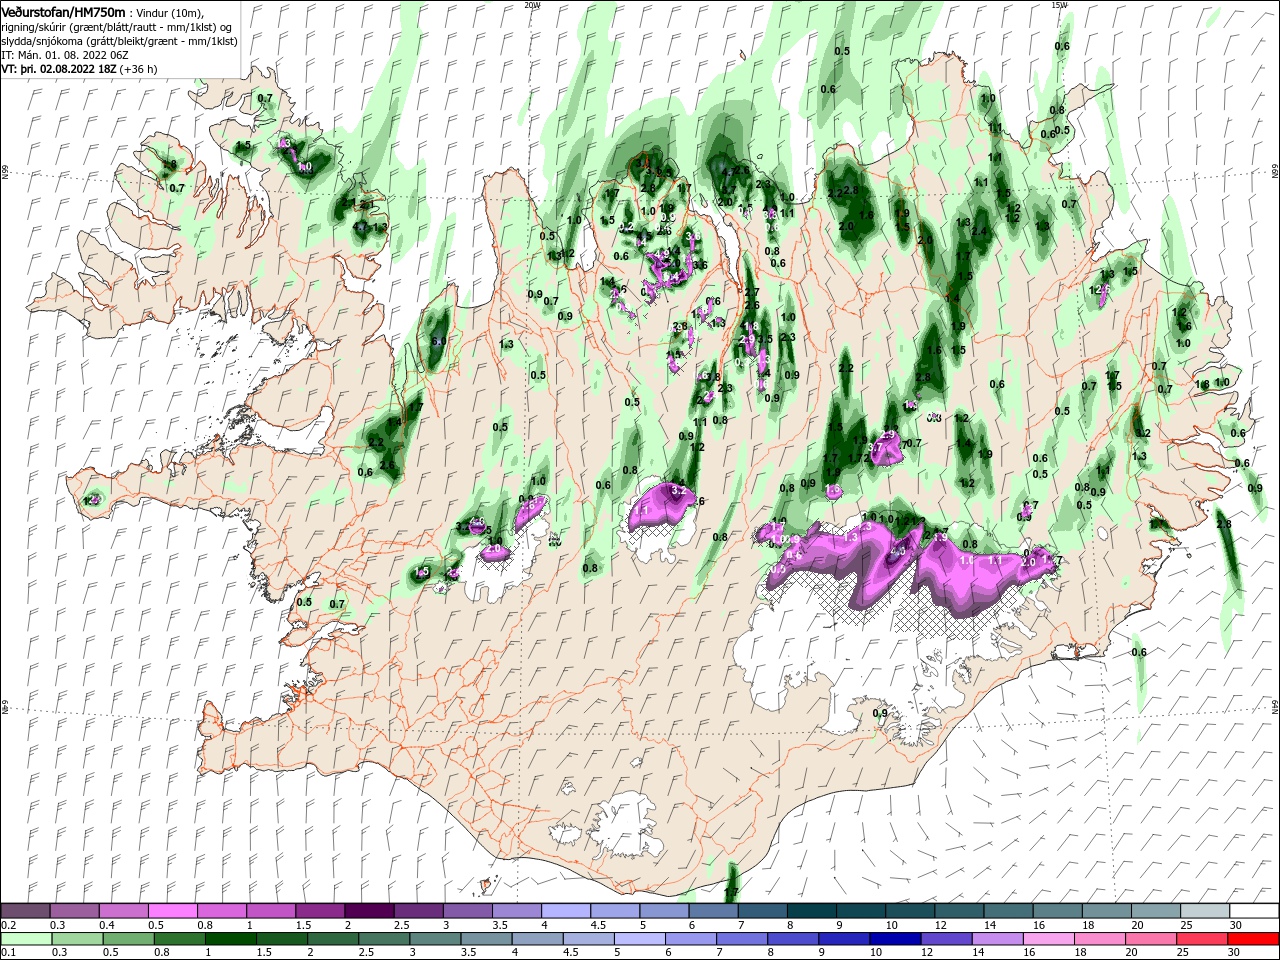Screen dimensions: 1280x960
Task: Click the 'Vindur (10m)' text in the header
Action: pos(169,12)
